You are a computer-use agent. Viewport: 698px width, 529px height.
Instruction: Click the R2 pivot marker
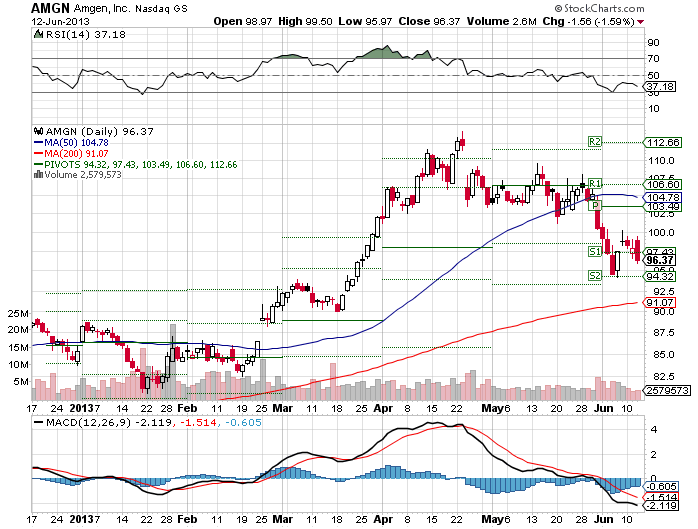tap(595, 142)
